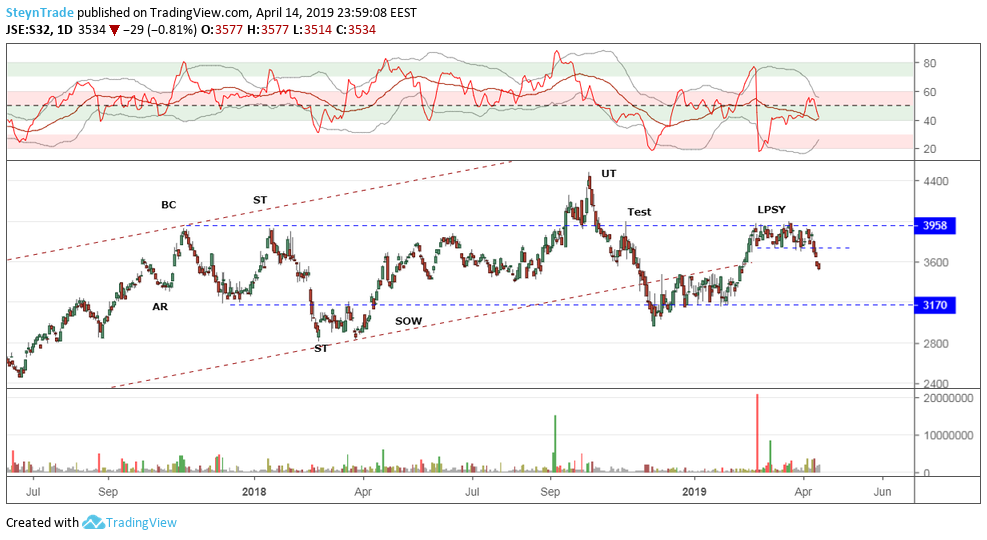Click the 80 level on oscillator axis
This screenshot has height=540, width=987.
click(930, 63)
